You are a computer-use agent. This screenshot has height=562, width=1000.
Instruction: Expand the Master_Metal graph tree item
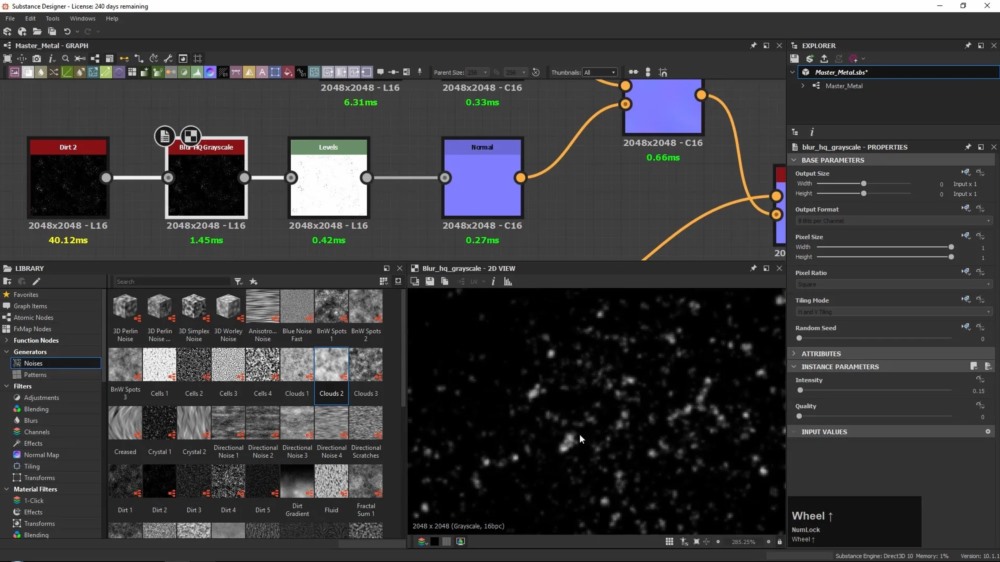[804, 85]
